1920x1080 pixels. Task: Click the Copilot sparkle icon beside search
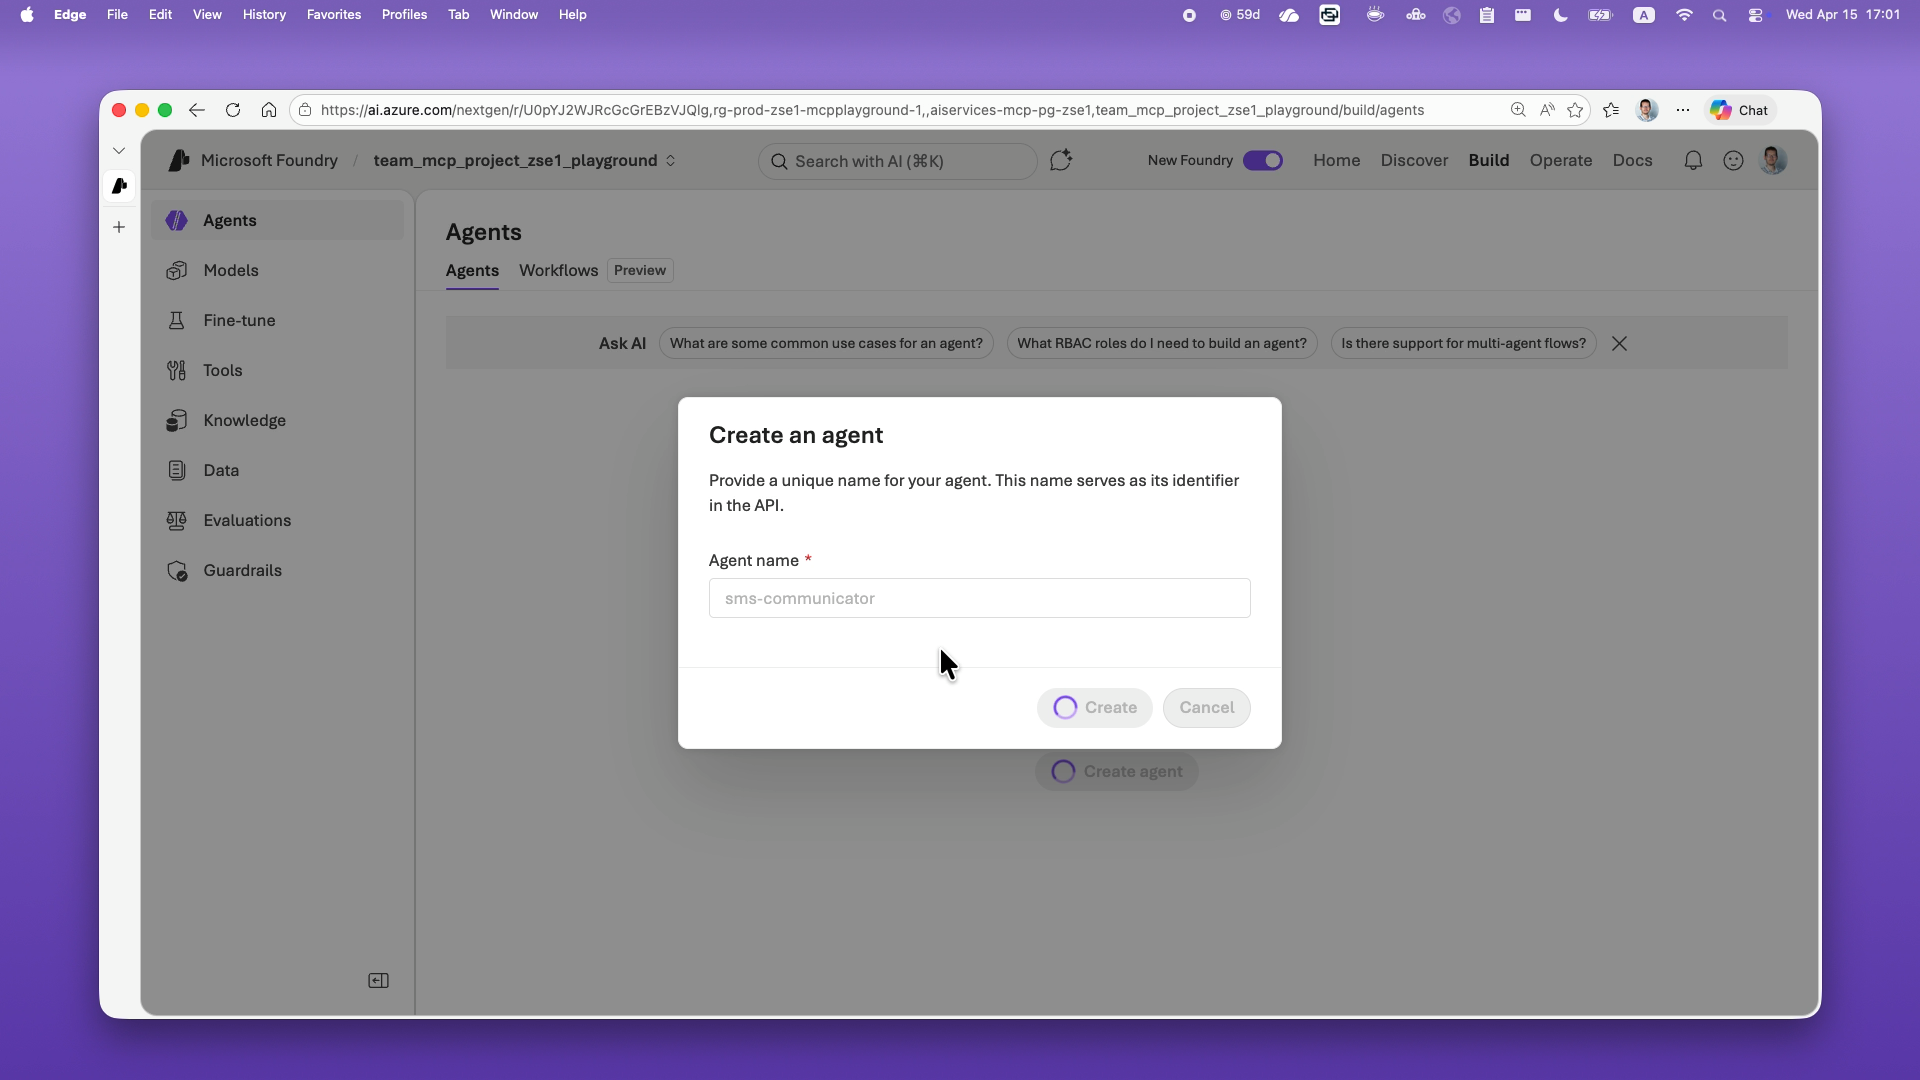click(x=1061, y=160)
